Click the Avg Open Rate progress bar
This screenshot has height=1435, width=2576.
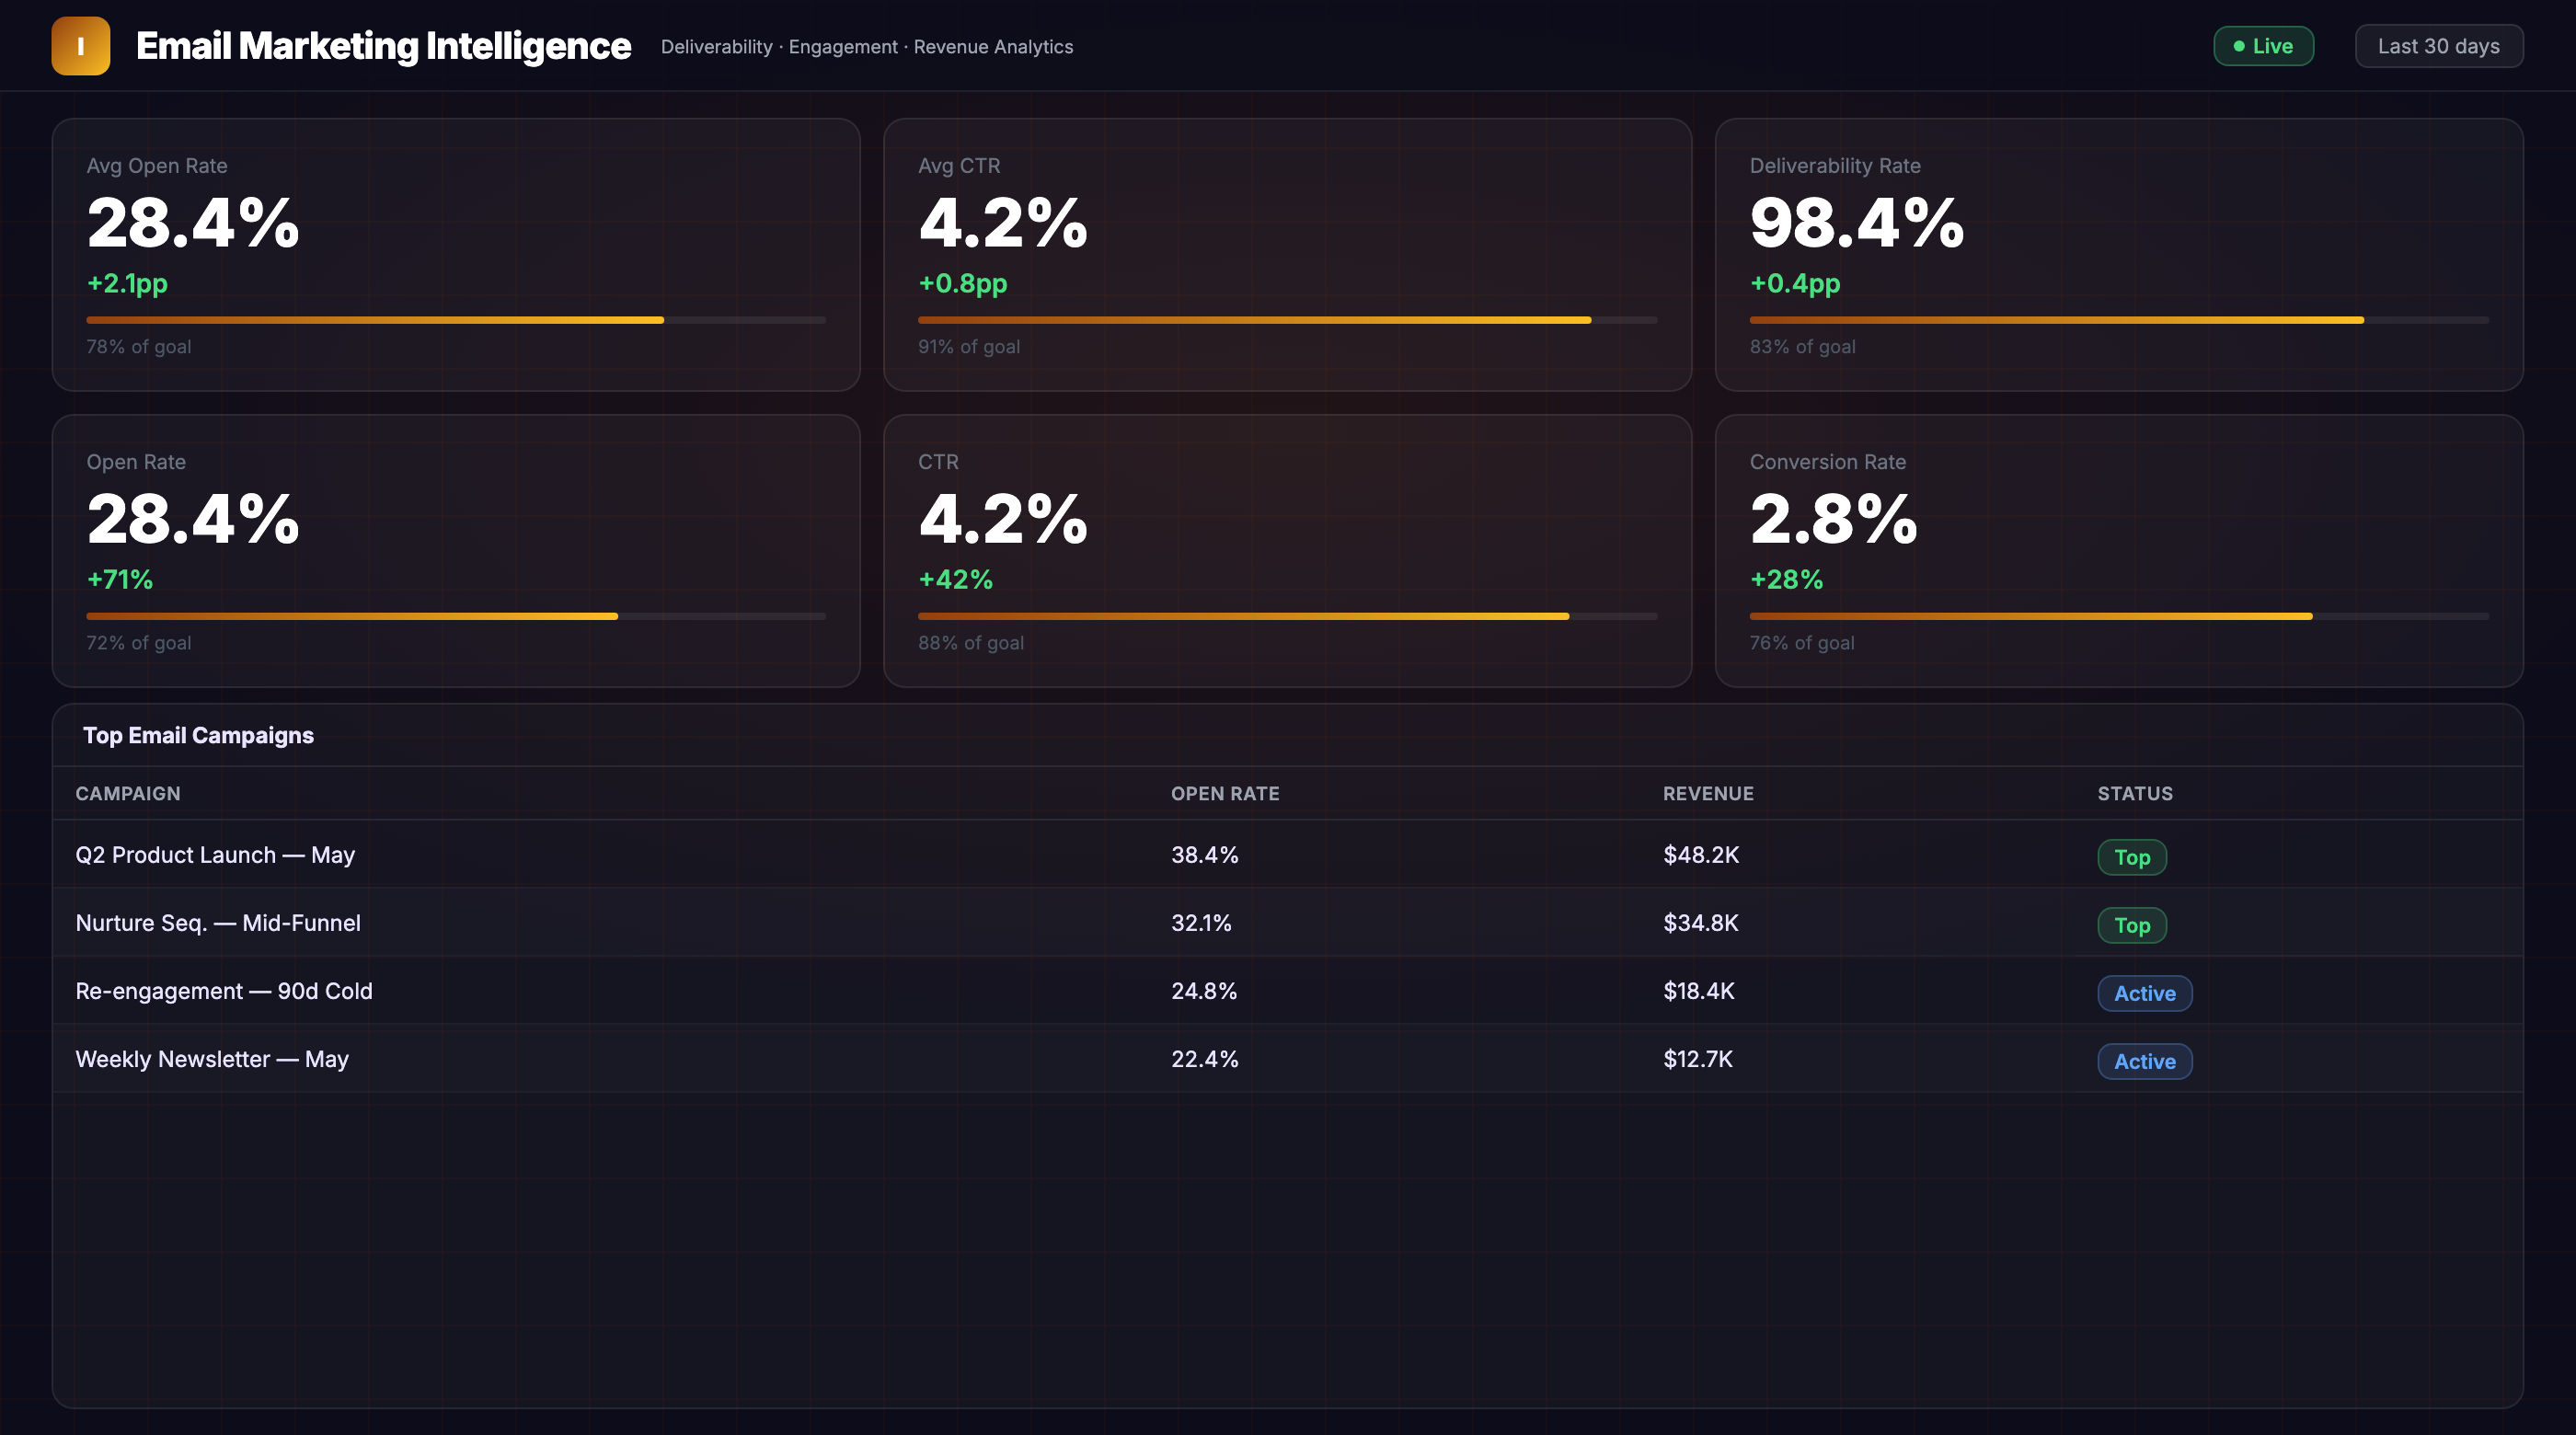click(456, 320)
